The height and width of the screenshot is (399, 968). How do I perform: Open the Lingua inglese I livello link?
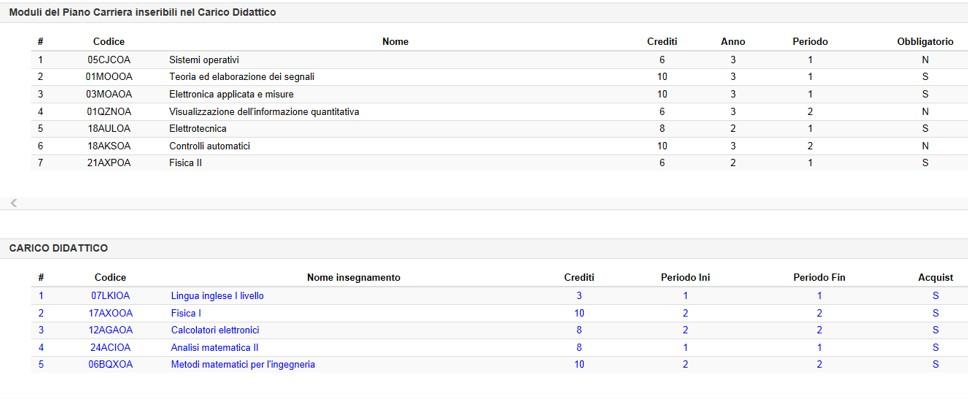coord(217,296)
